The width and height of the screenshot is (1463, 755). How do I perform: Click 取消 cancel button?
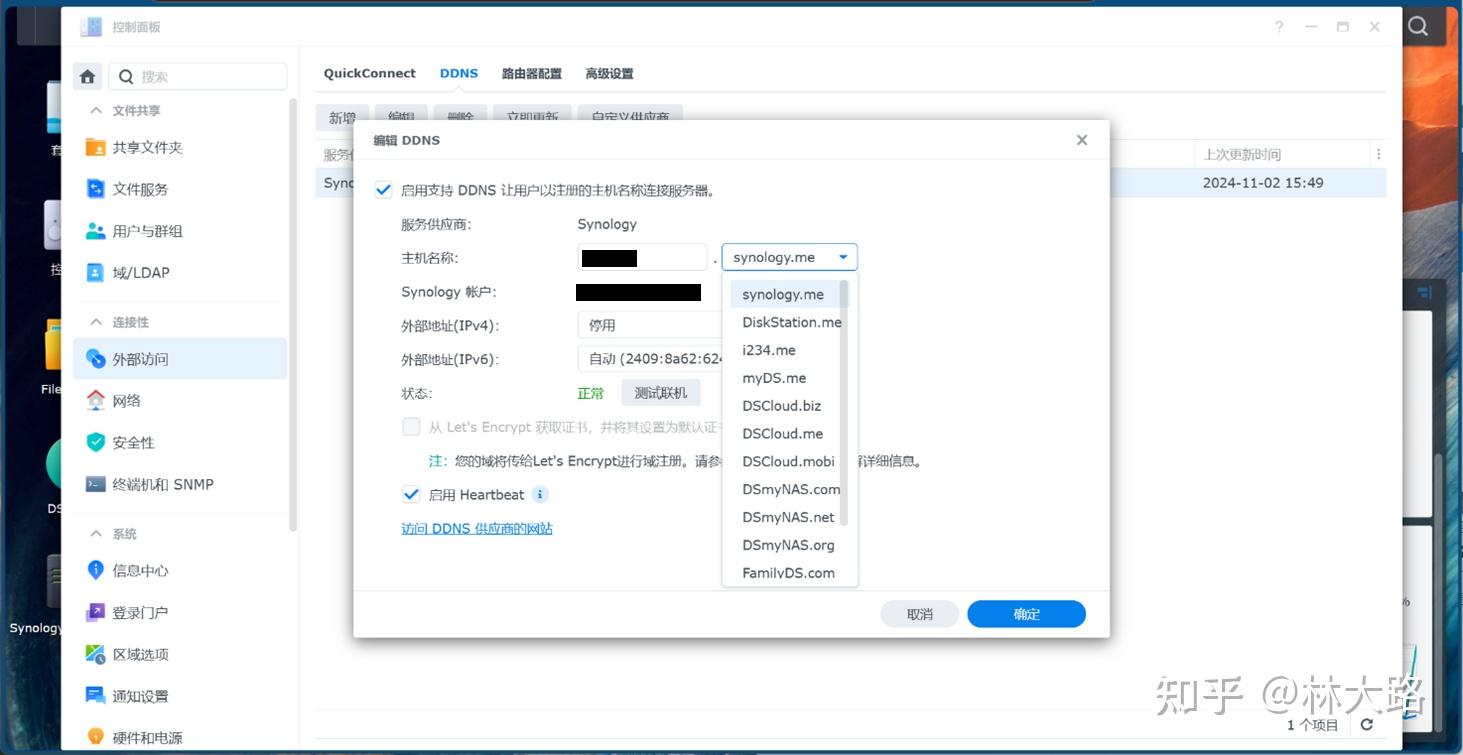coord(919,614)
